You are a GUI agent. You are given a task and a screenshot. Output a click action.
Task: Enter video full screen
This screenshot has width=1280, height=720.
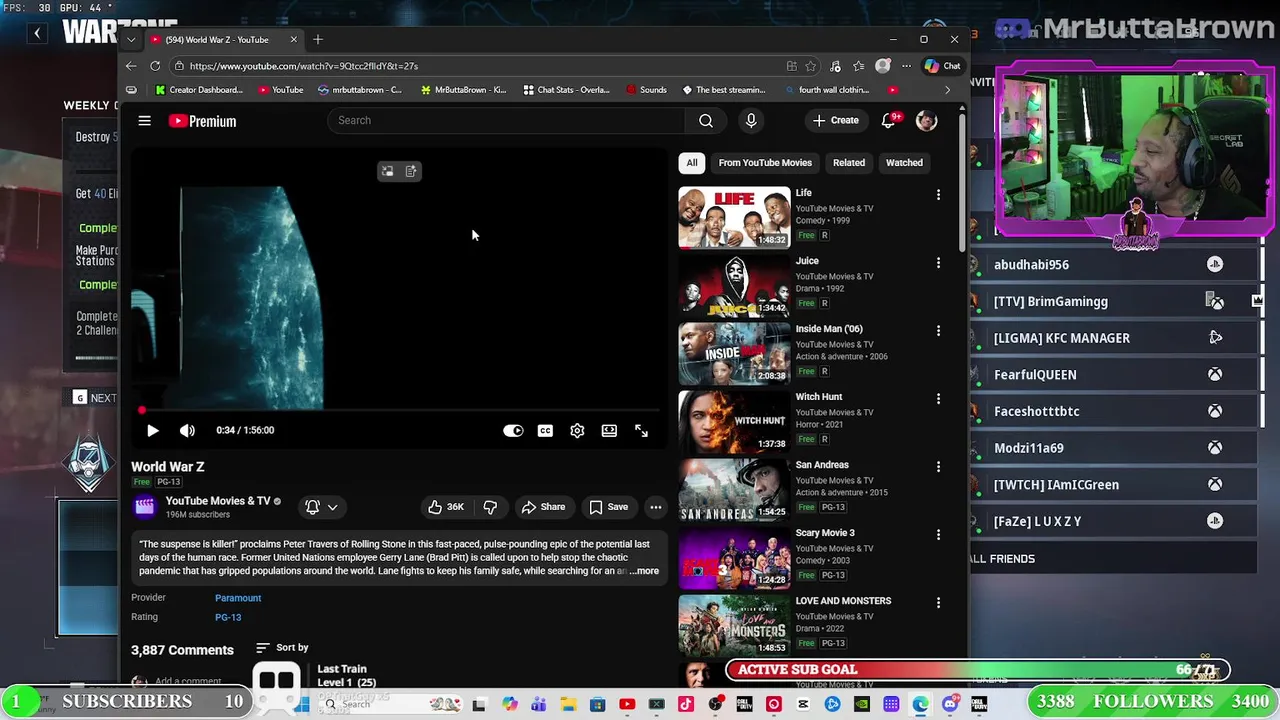(x=641, y=430)
